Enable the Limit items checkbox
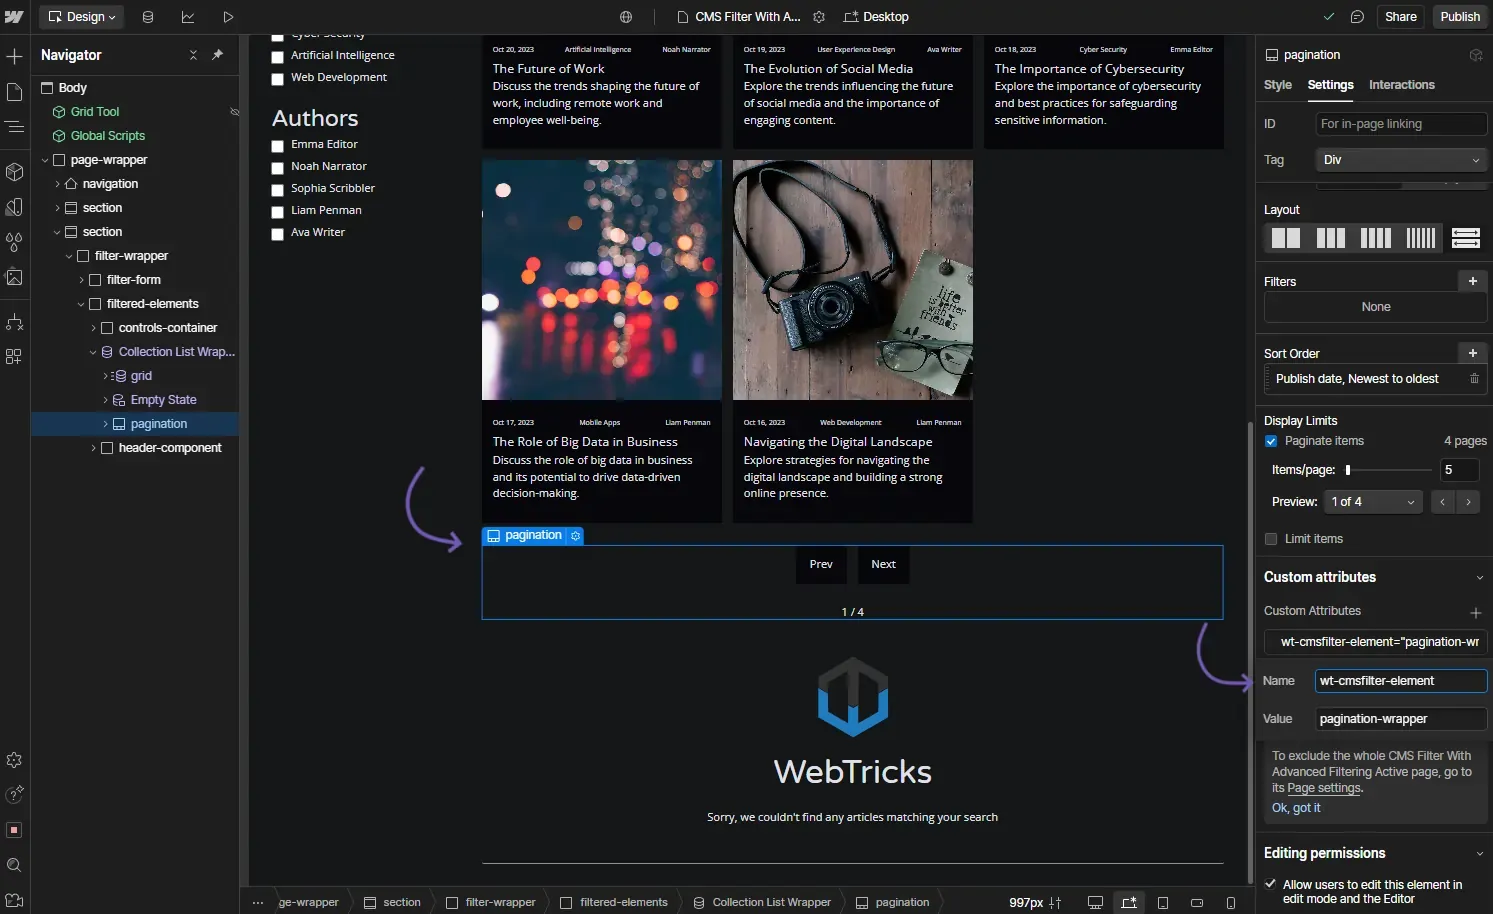Screen dimensions: 1493x914 click(x=1271, y=539)
